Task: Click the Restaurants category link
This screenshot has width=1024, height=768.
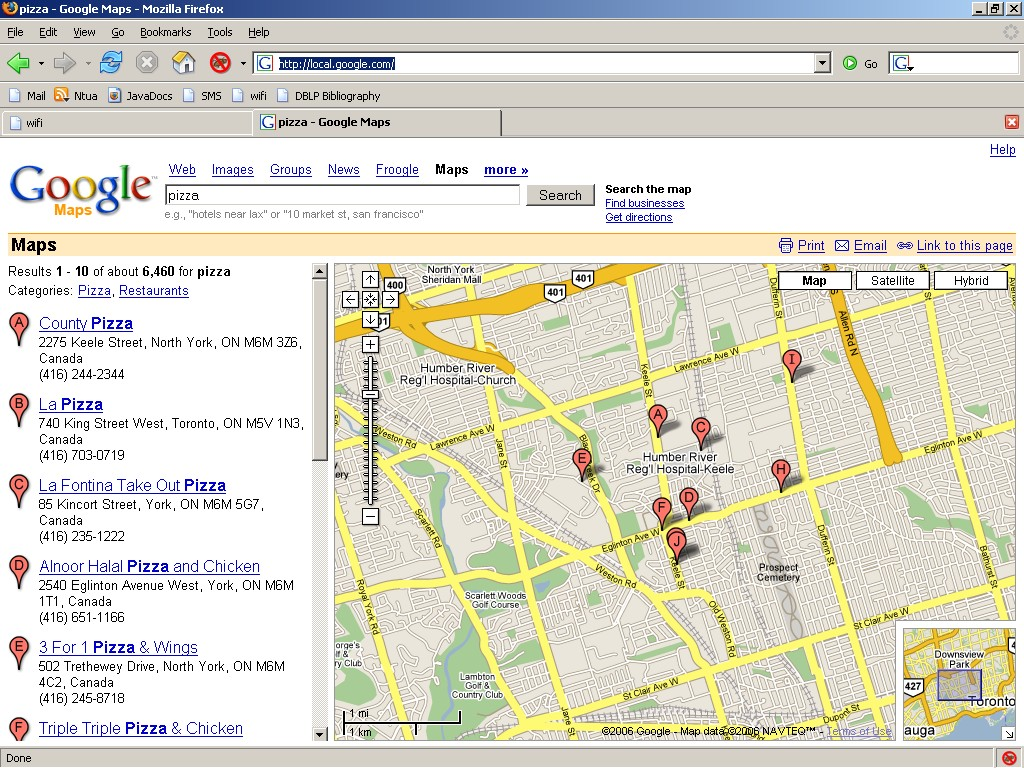Action: pyautogui.click(x=153, y=291)
